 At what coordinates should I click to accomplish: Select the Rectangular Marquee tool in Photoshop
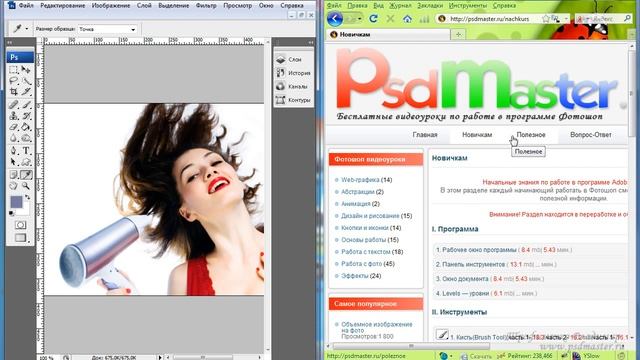click(14, 69)
